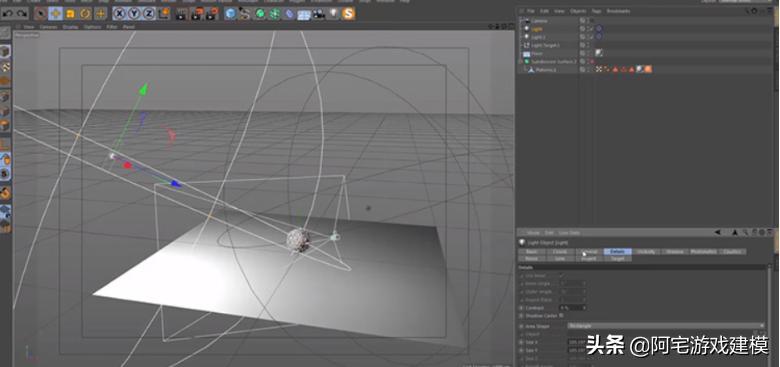Viewport: 780px width, 367px height.
Task: Go up one level in Attribute Manager
Action: point(735,232)
